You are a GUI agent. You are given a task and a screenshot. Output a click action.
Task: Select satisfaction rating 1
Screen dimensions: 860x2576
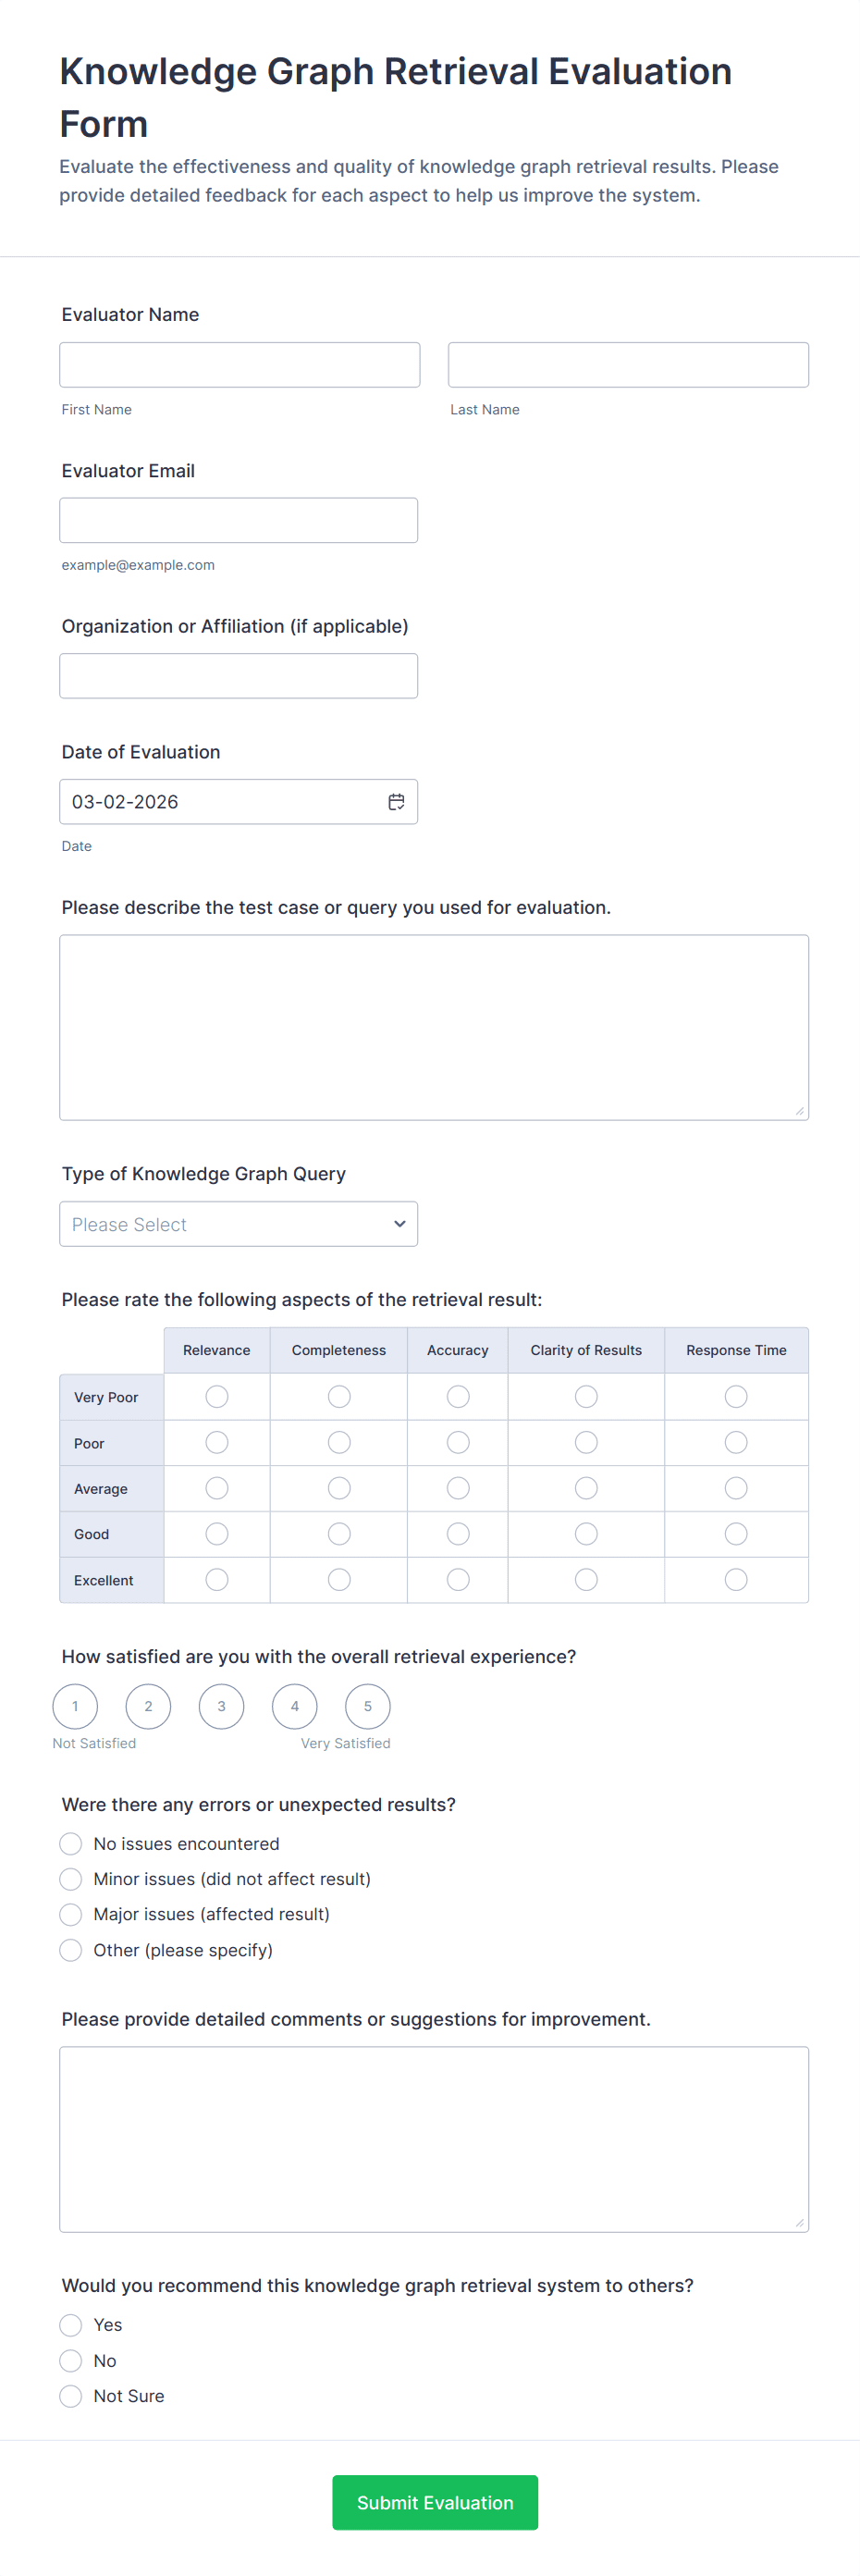point(75,1706)
